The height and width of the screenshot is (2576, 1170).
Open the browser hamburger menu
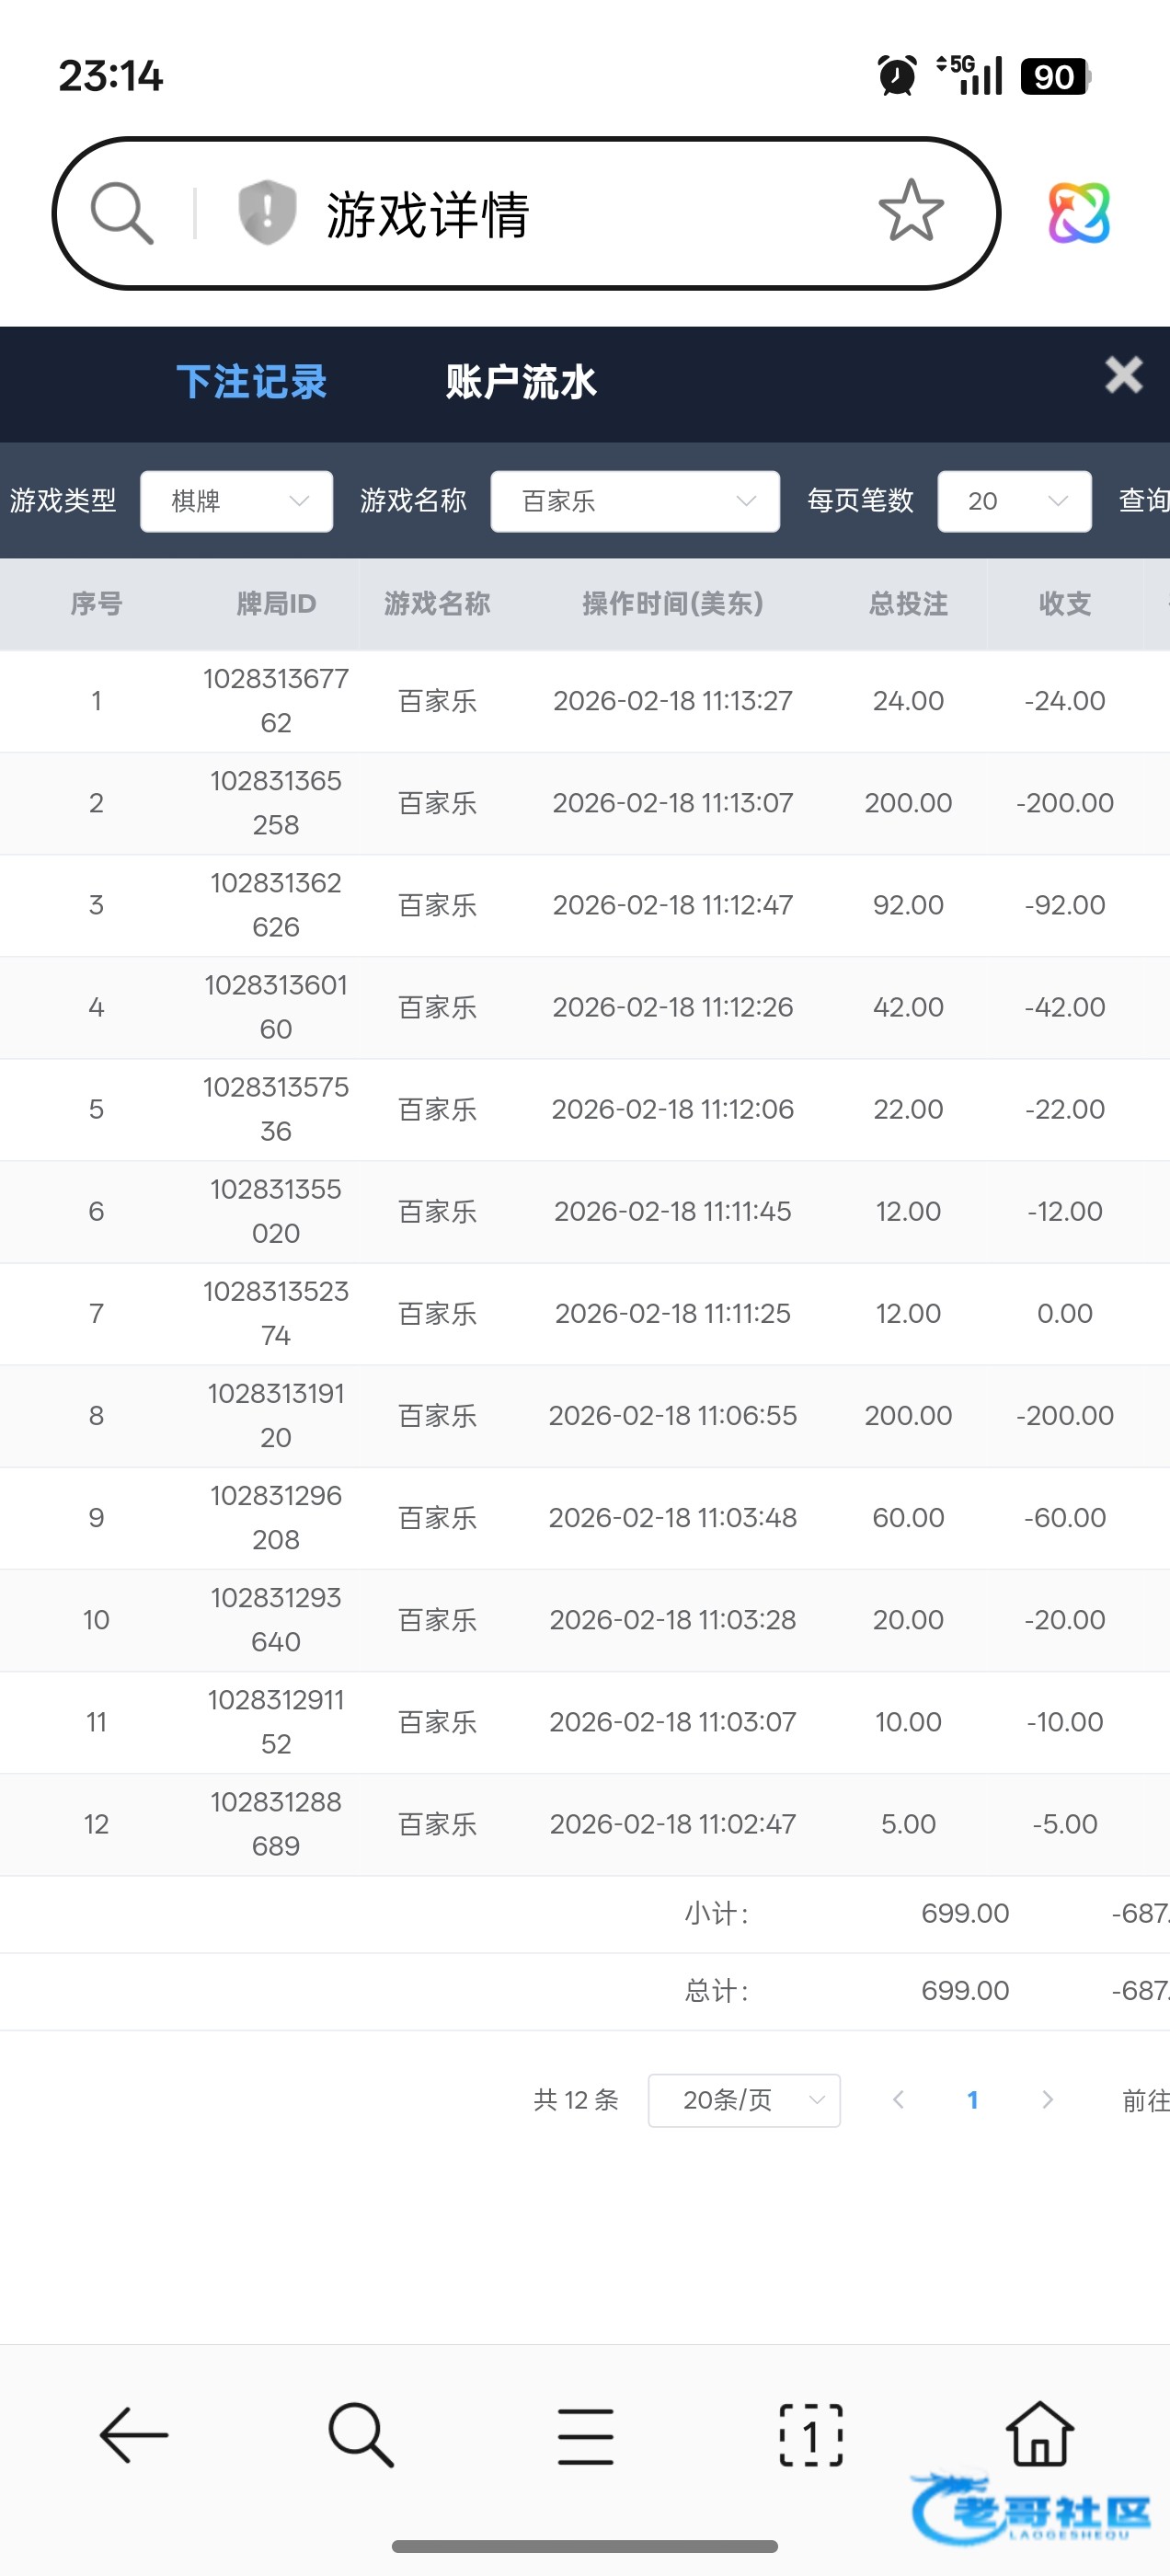(586, 2435)
